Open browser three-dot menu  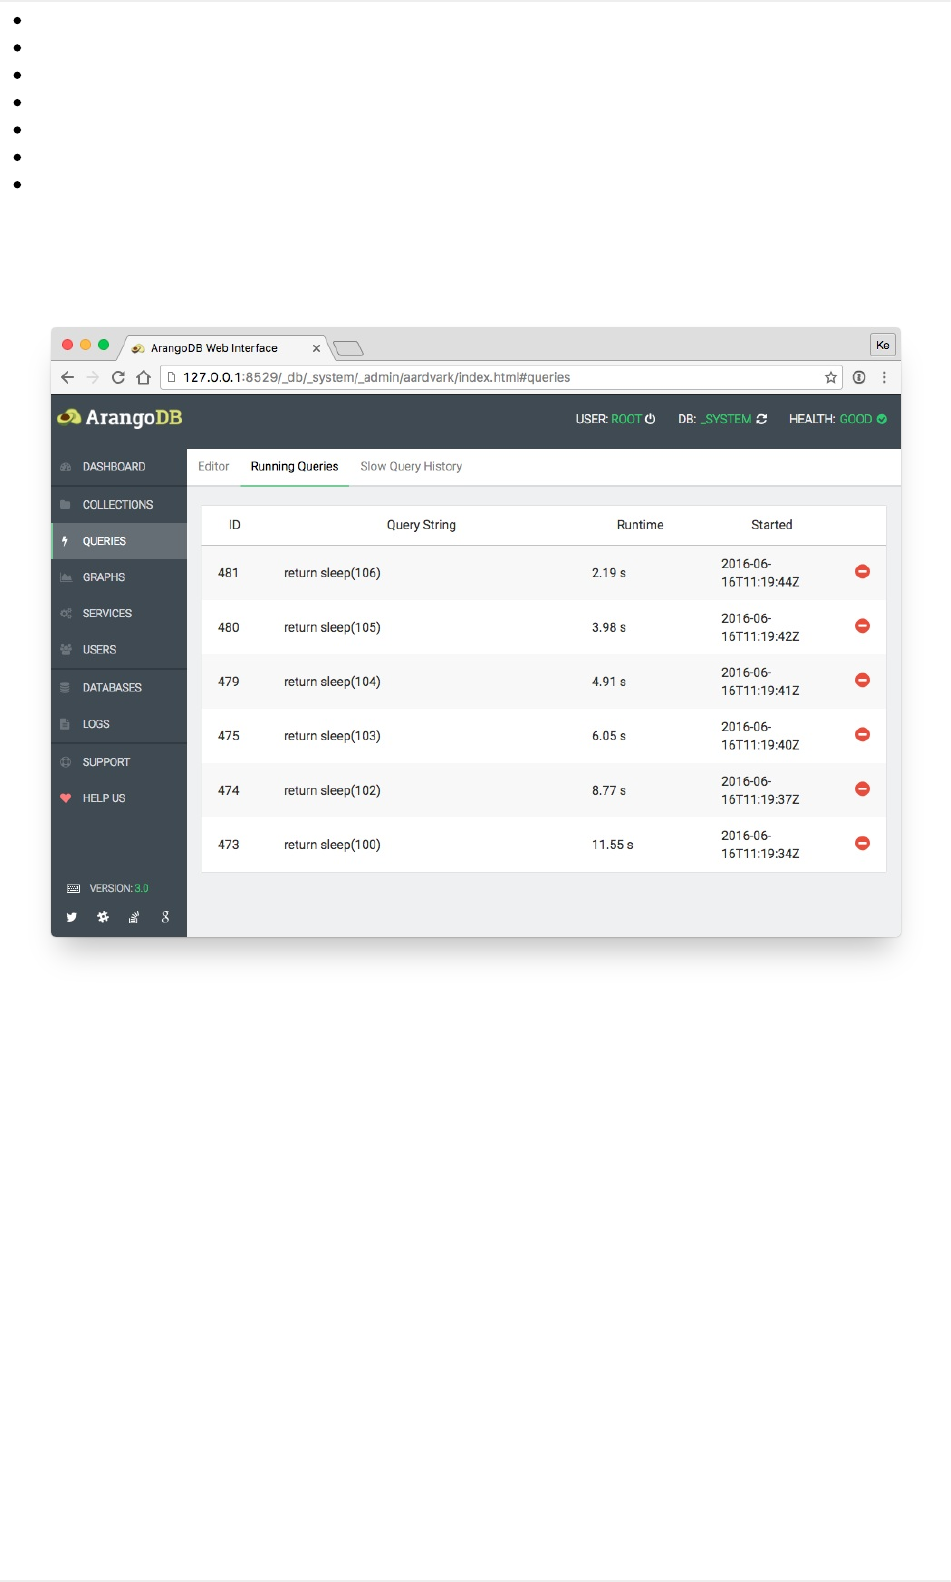tap(884, 377)
